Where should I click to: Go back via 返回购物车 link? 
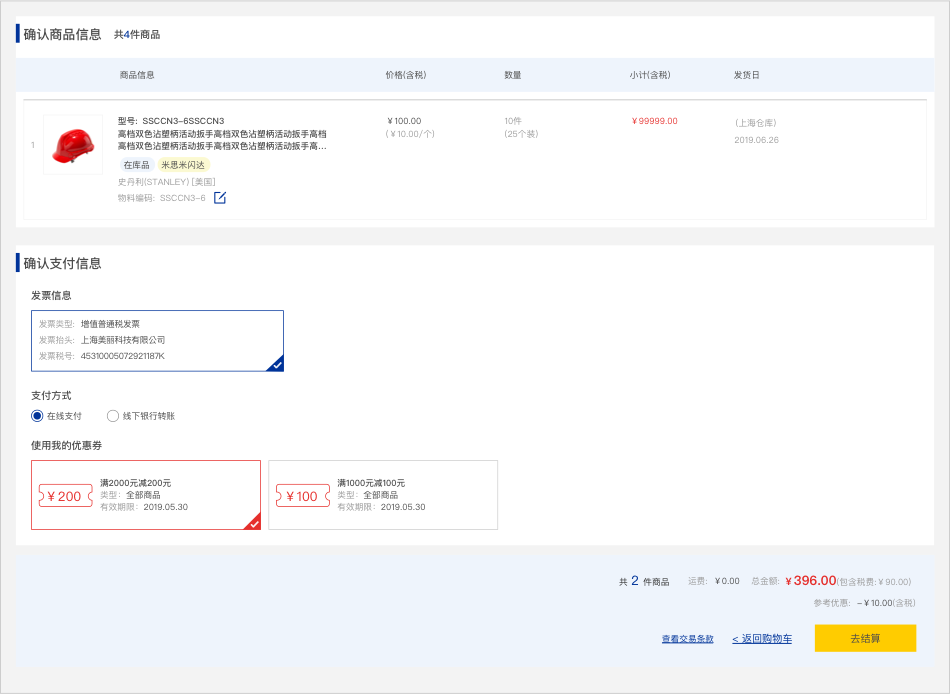click(762, 639)
